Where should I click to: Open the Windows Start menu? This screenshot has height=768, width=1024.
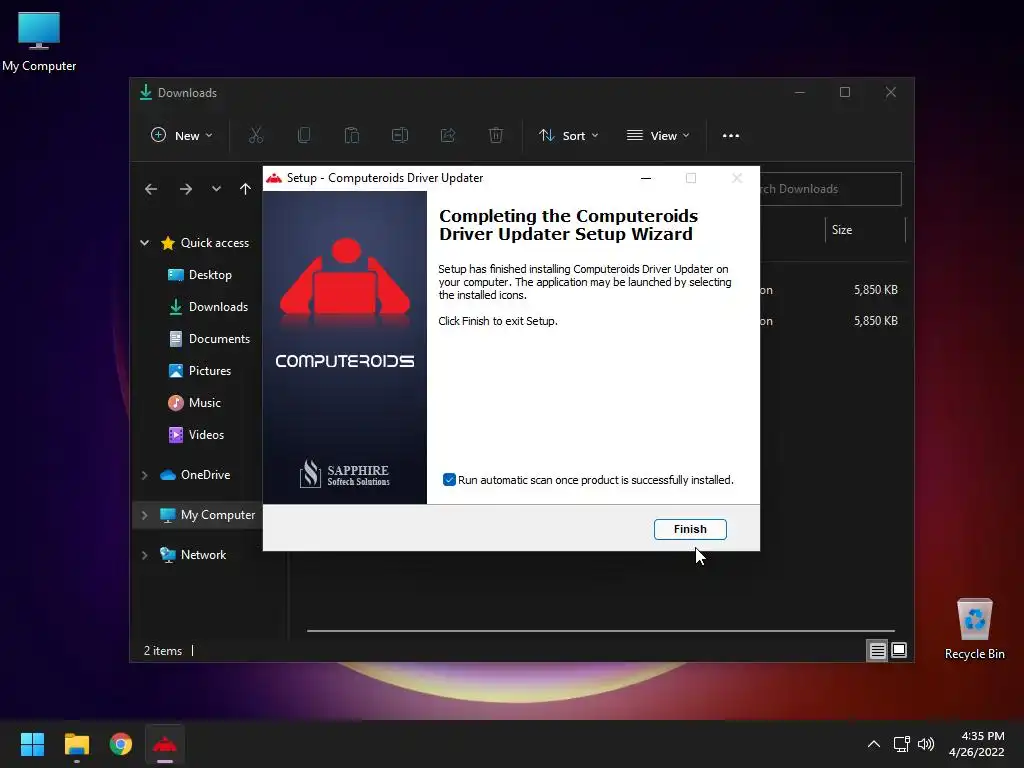tap(32, 744)
